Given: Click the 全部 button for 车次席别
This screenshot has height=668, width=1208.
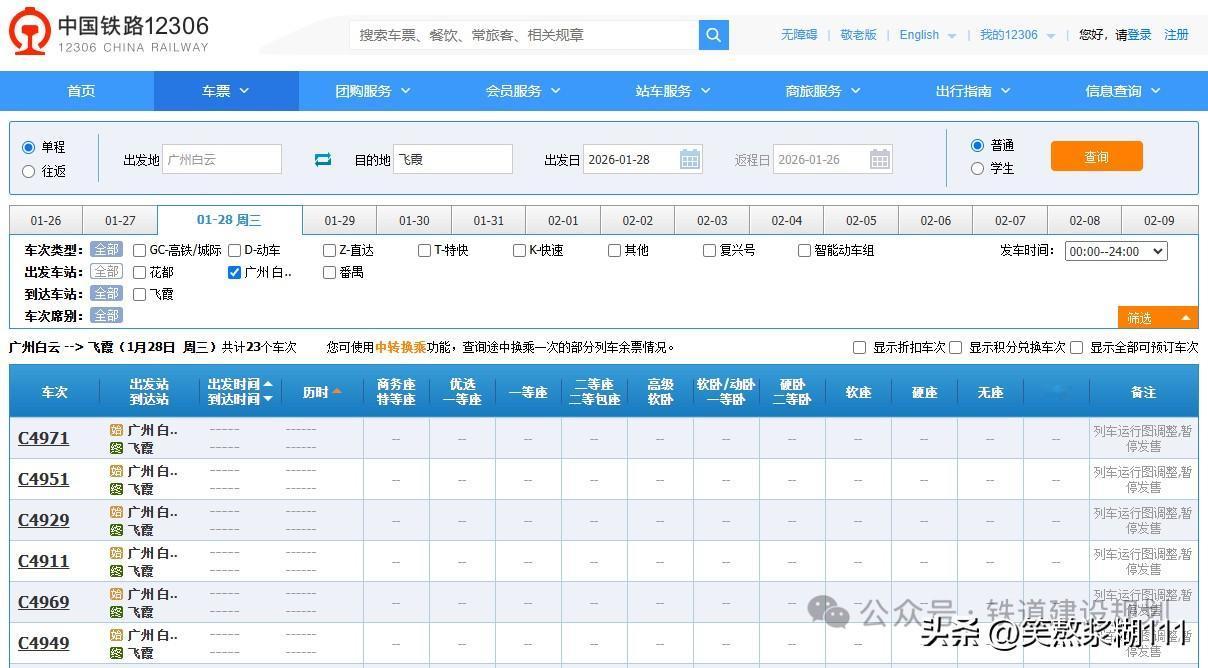Looking at the screenshot, I should coord(106,316).
